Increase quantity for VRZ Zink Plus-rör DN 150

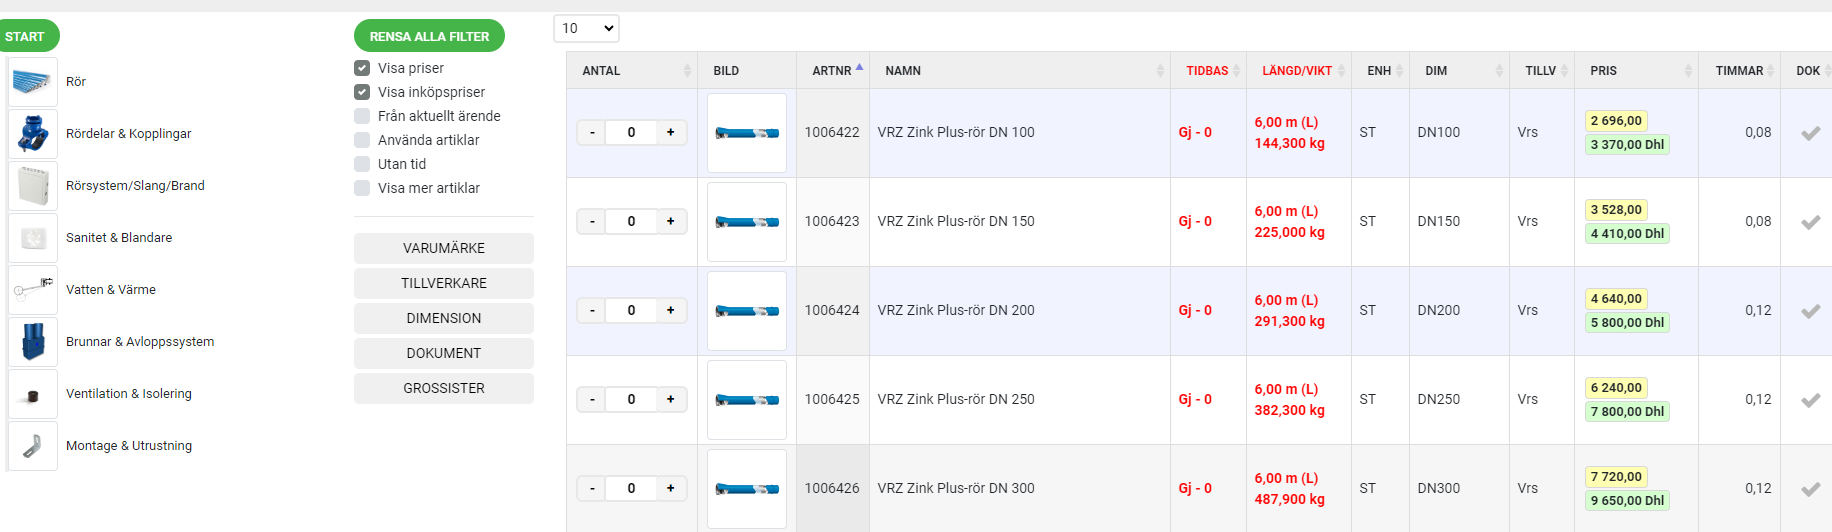pos(670,221)
